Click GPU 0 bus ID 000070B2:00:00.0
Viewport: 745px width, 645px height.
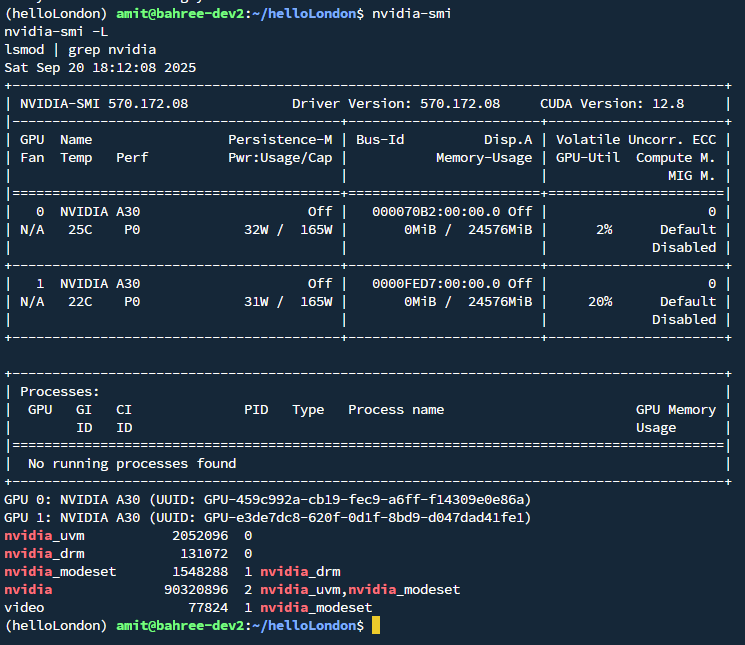[436, 211]
